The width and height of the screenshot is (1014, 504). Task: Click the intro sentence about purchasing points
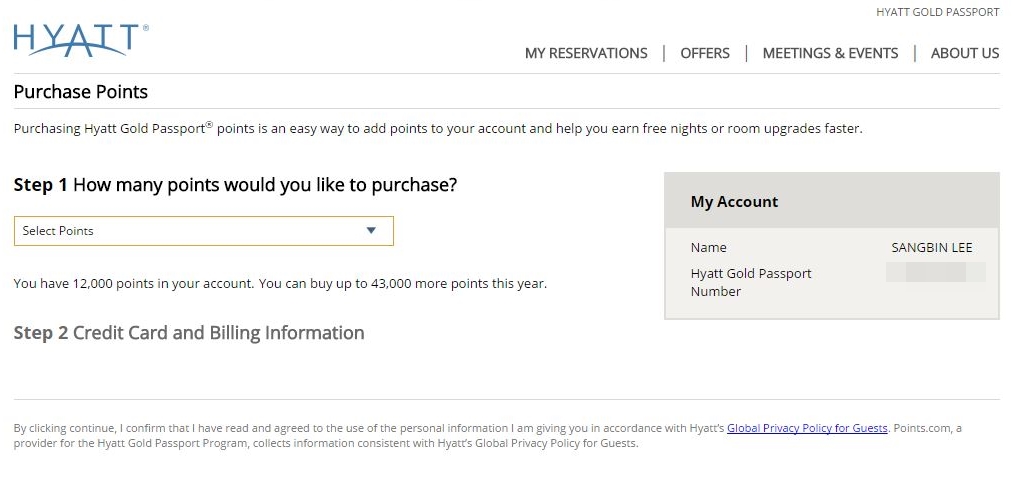(438, 128)
